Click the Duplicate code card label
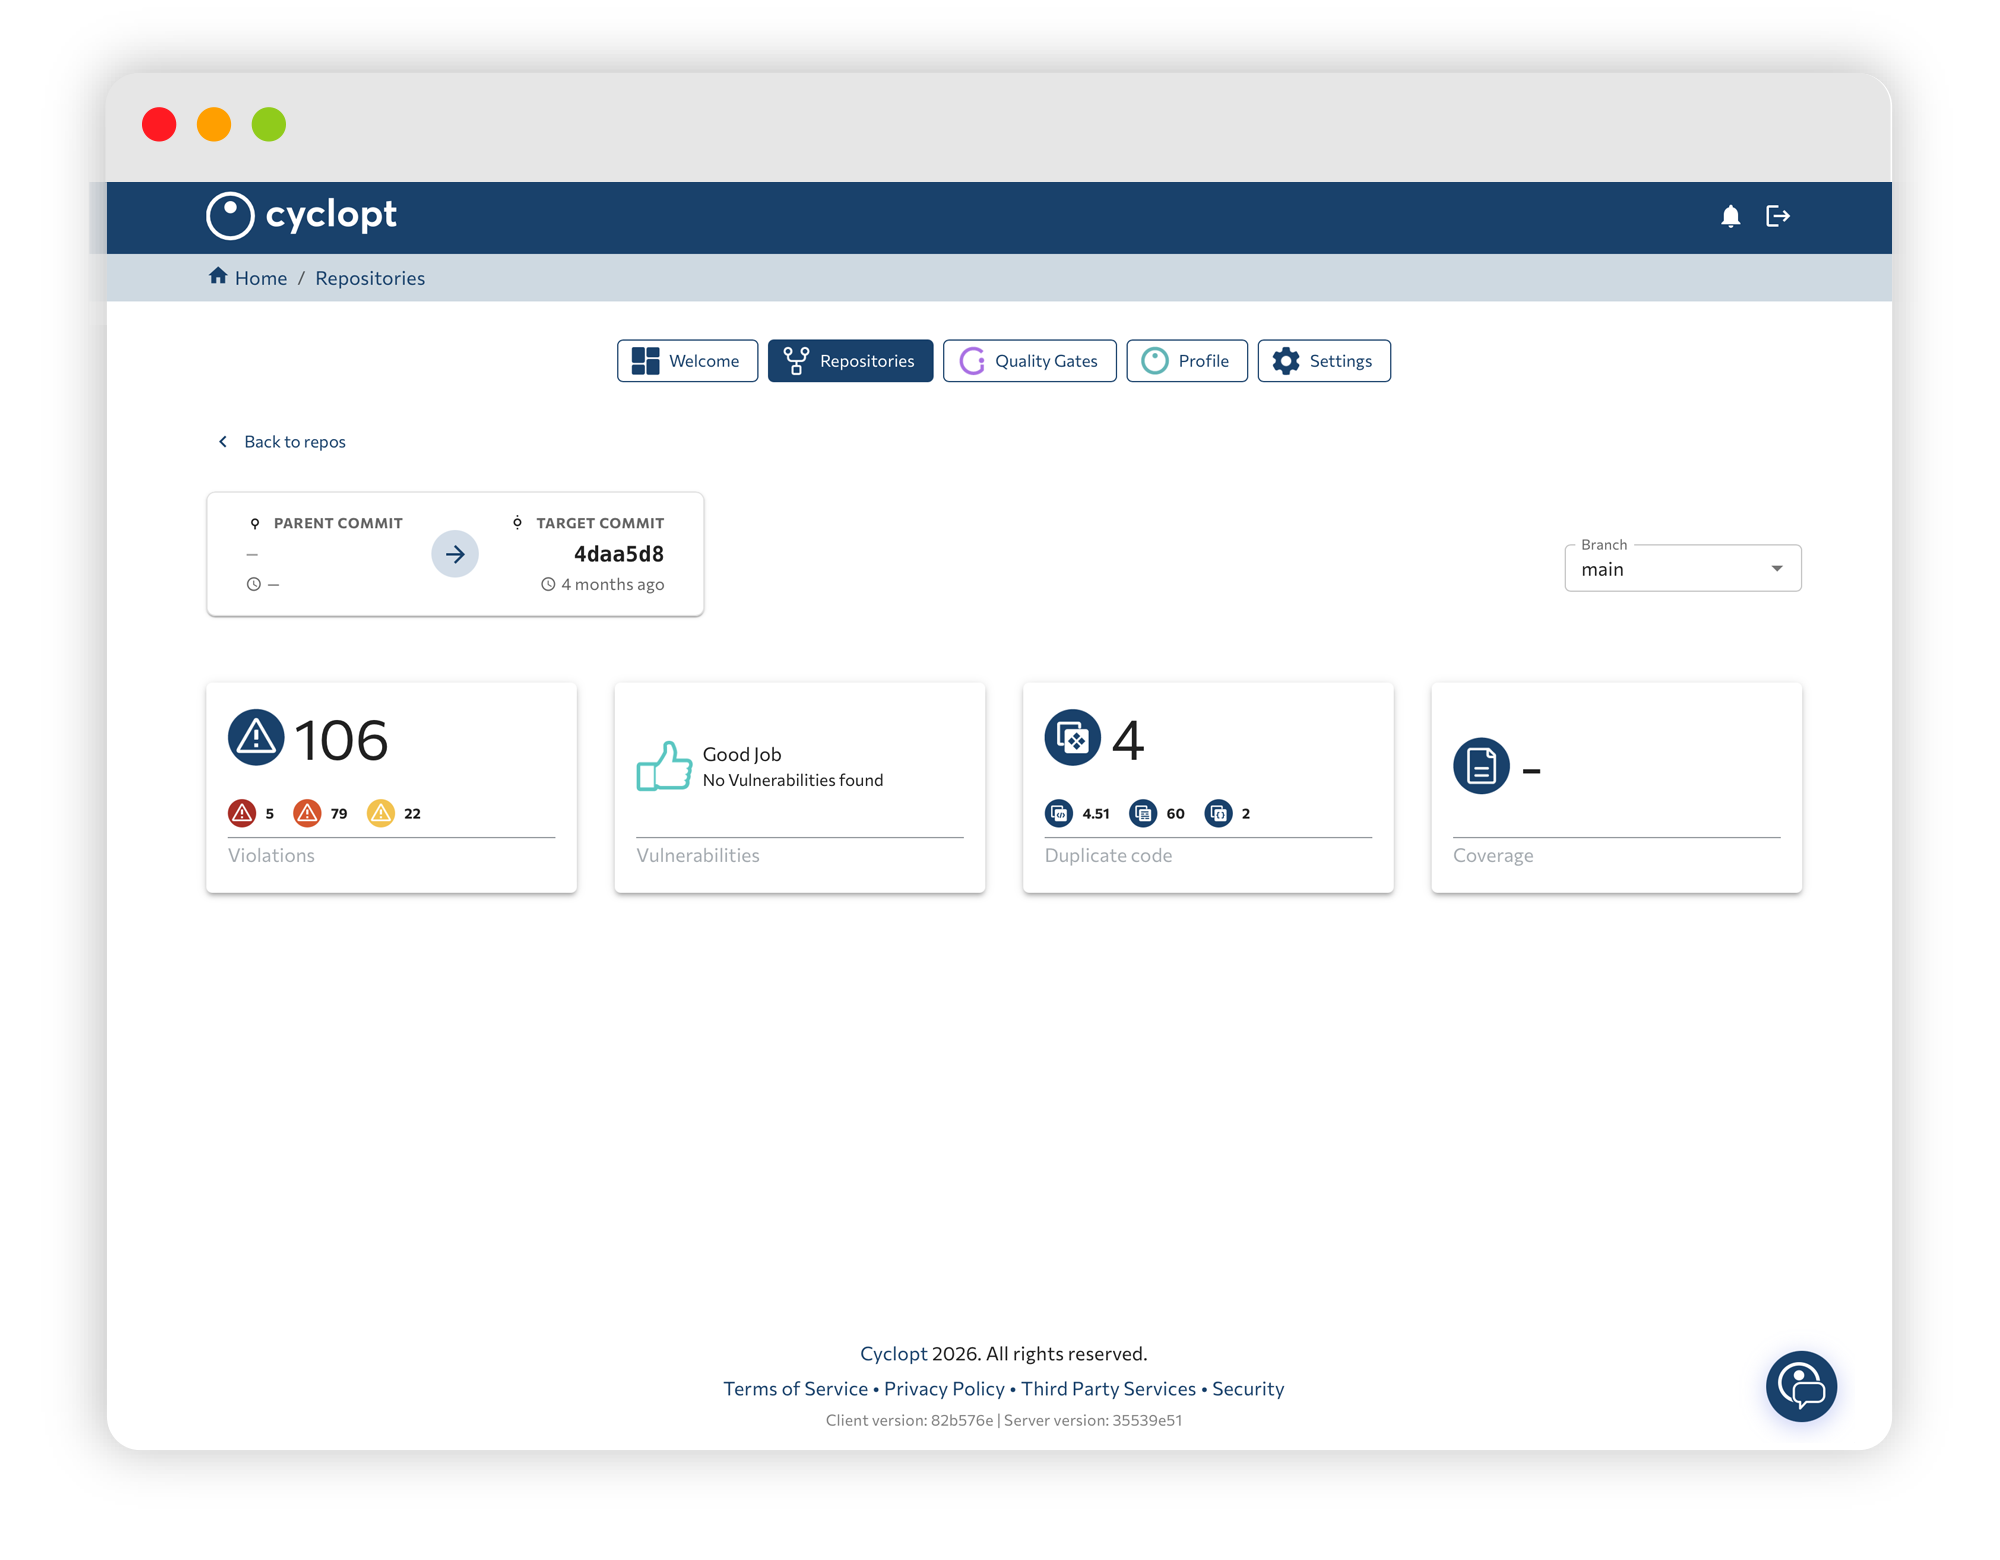 coord(1108,855)
